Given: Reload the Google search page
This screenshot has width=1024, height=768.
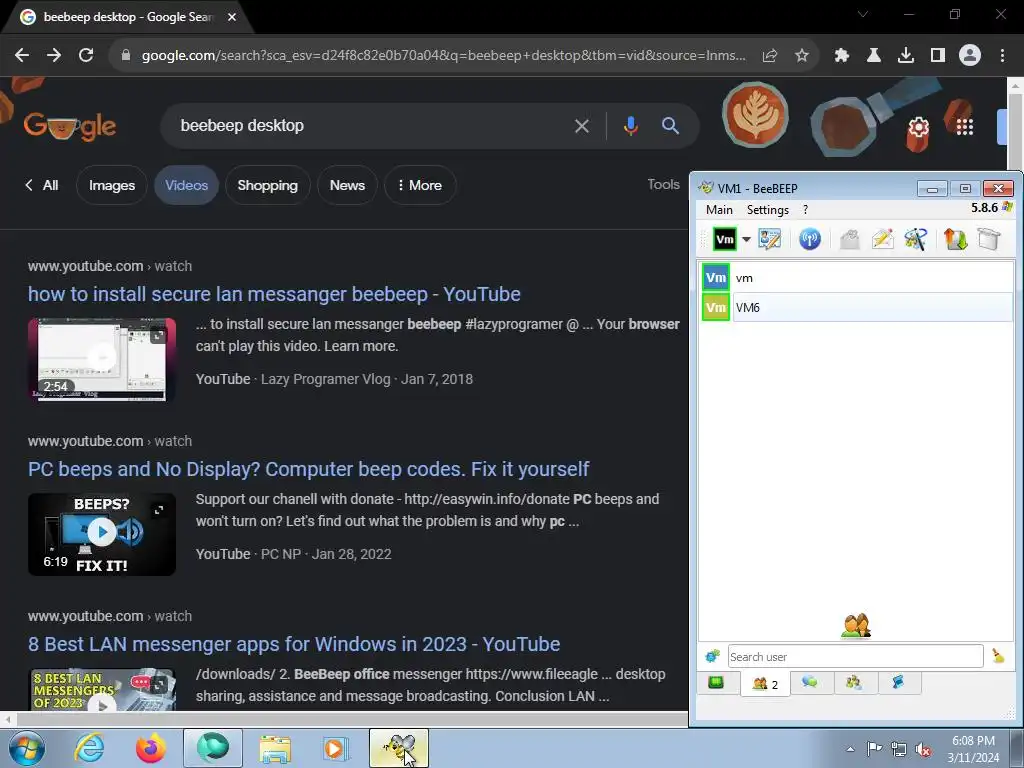Looking at the screenshot, I should [86, 56].
